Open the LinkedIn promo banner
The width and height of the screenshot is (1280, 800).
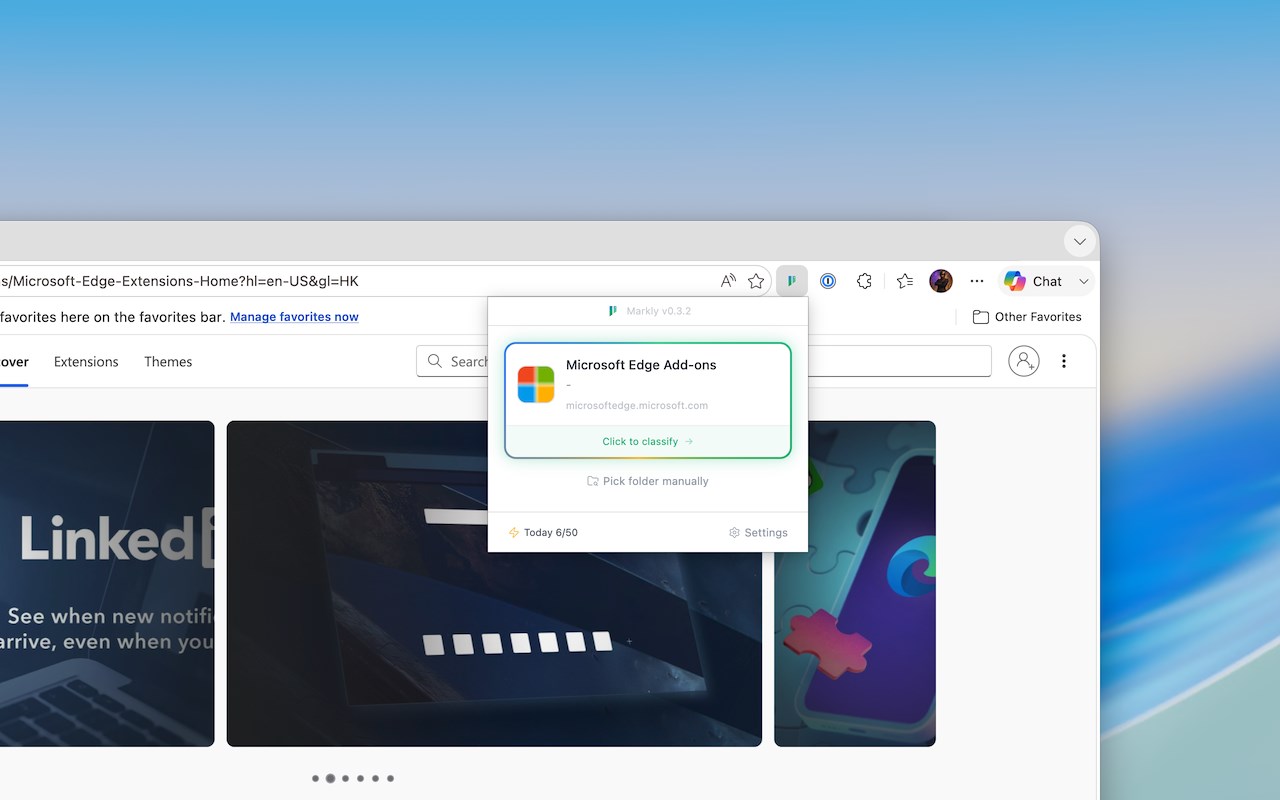(107, 583)
